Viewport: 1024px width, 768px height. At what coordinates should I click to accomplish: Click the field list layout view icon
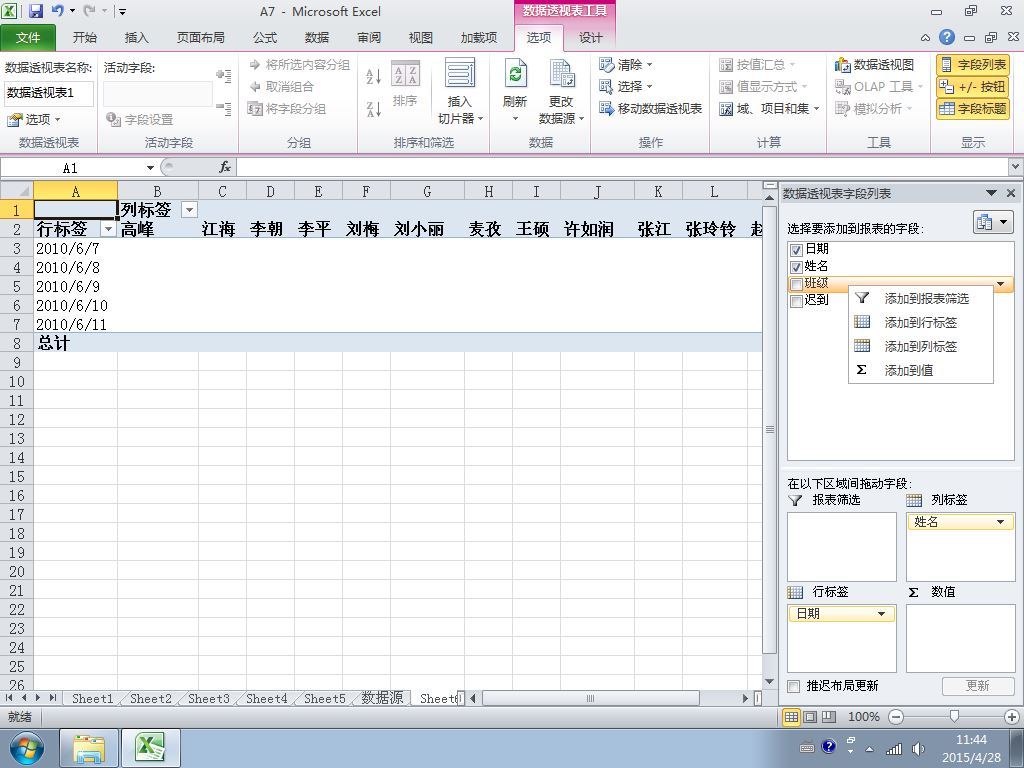point(993,223)
